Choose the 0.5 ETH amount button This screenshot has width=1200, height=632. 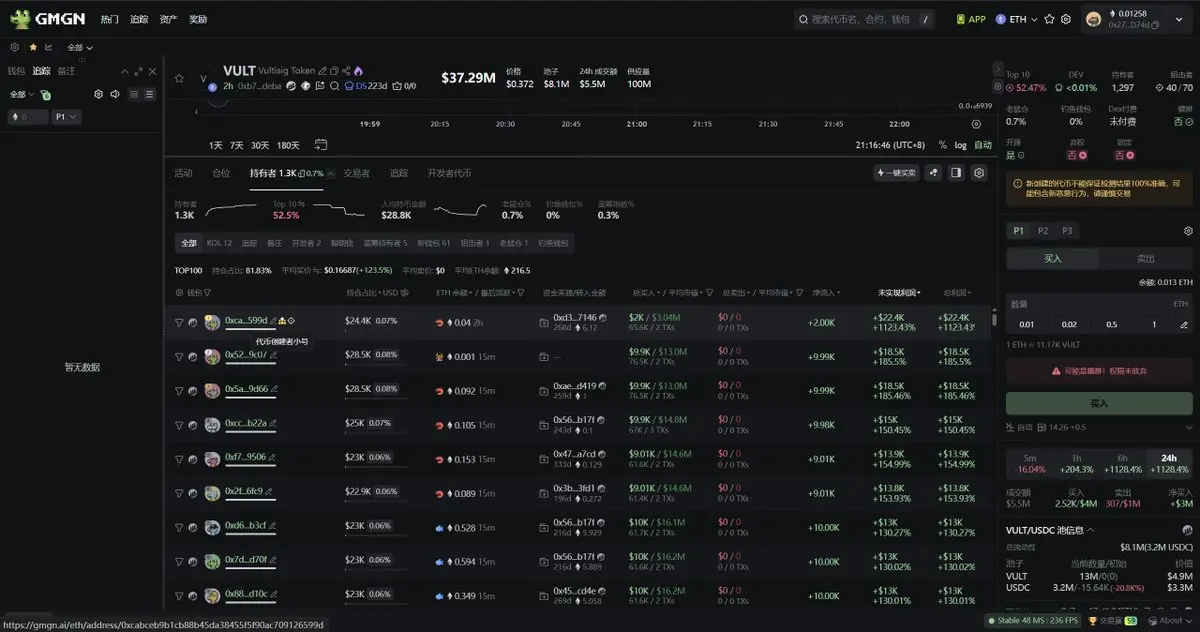click(x=1111, y=324)
